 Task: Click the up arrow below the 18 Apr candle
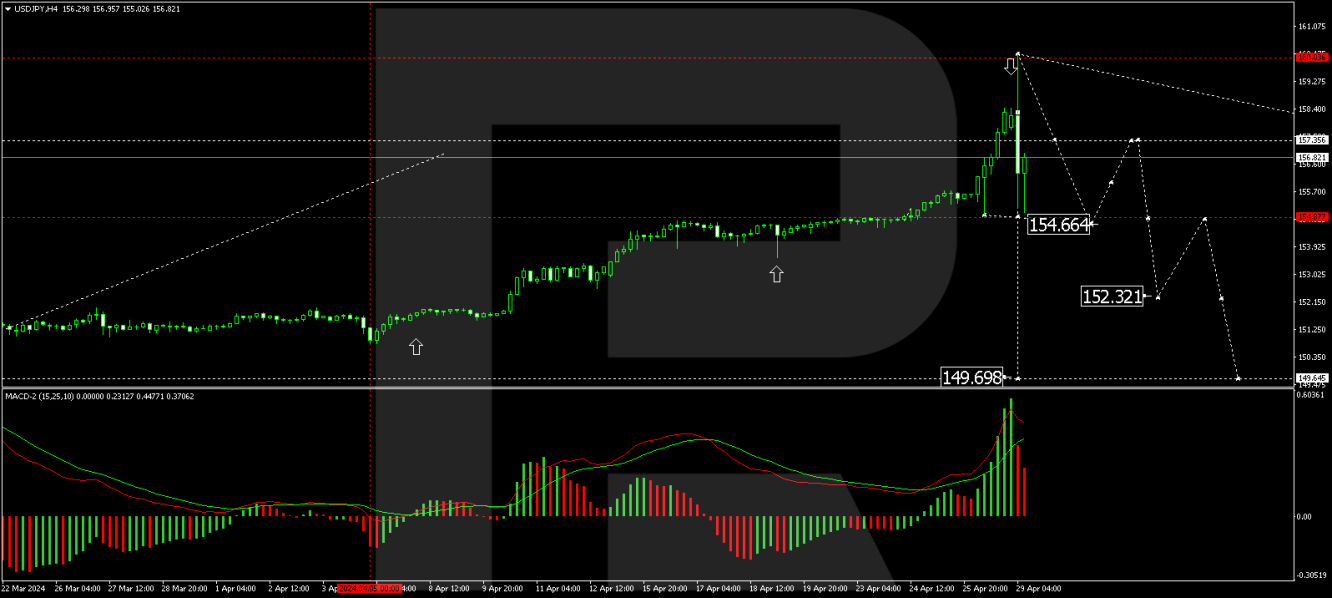777,273
